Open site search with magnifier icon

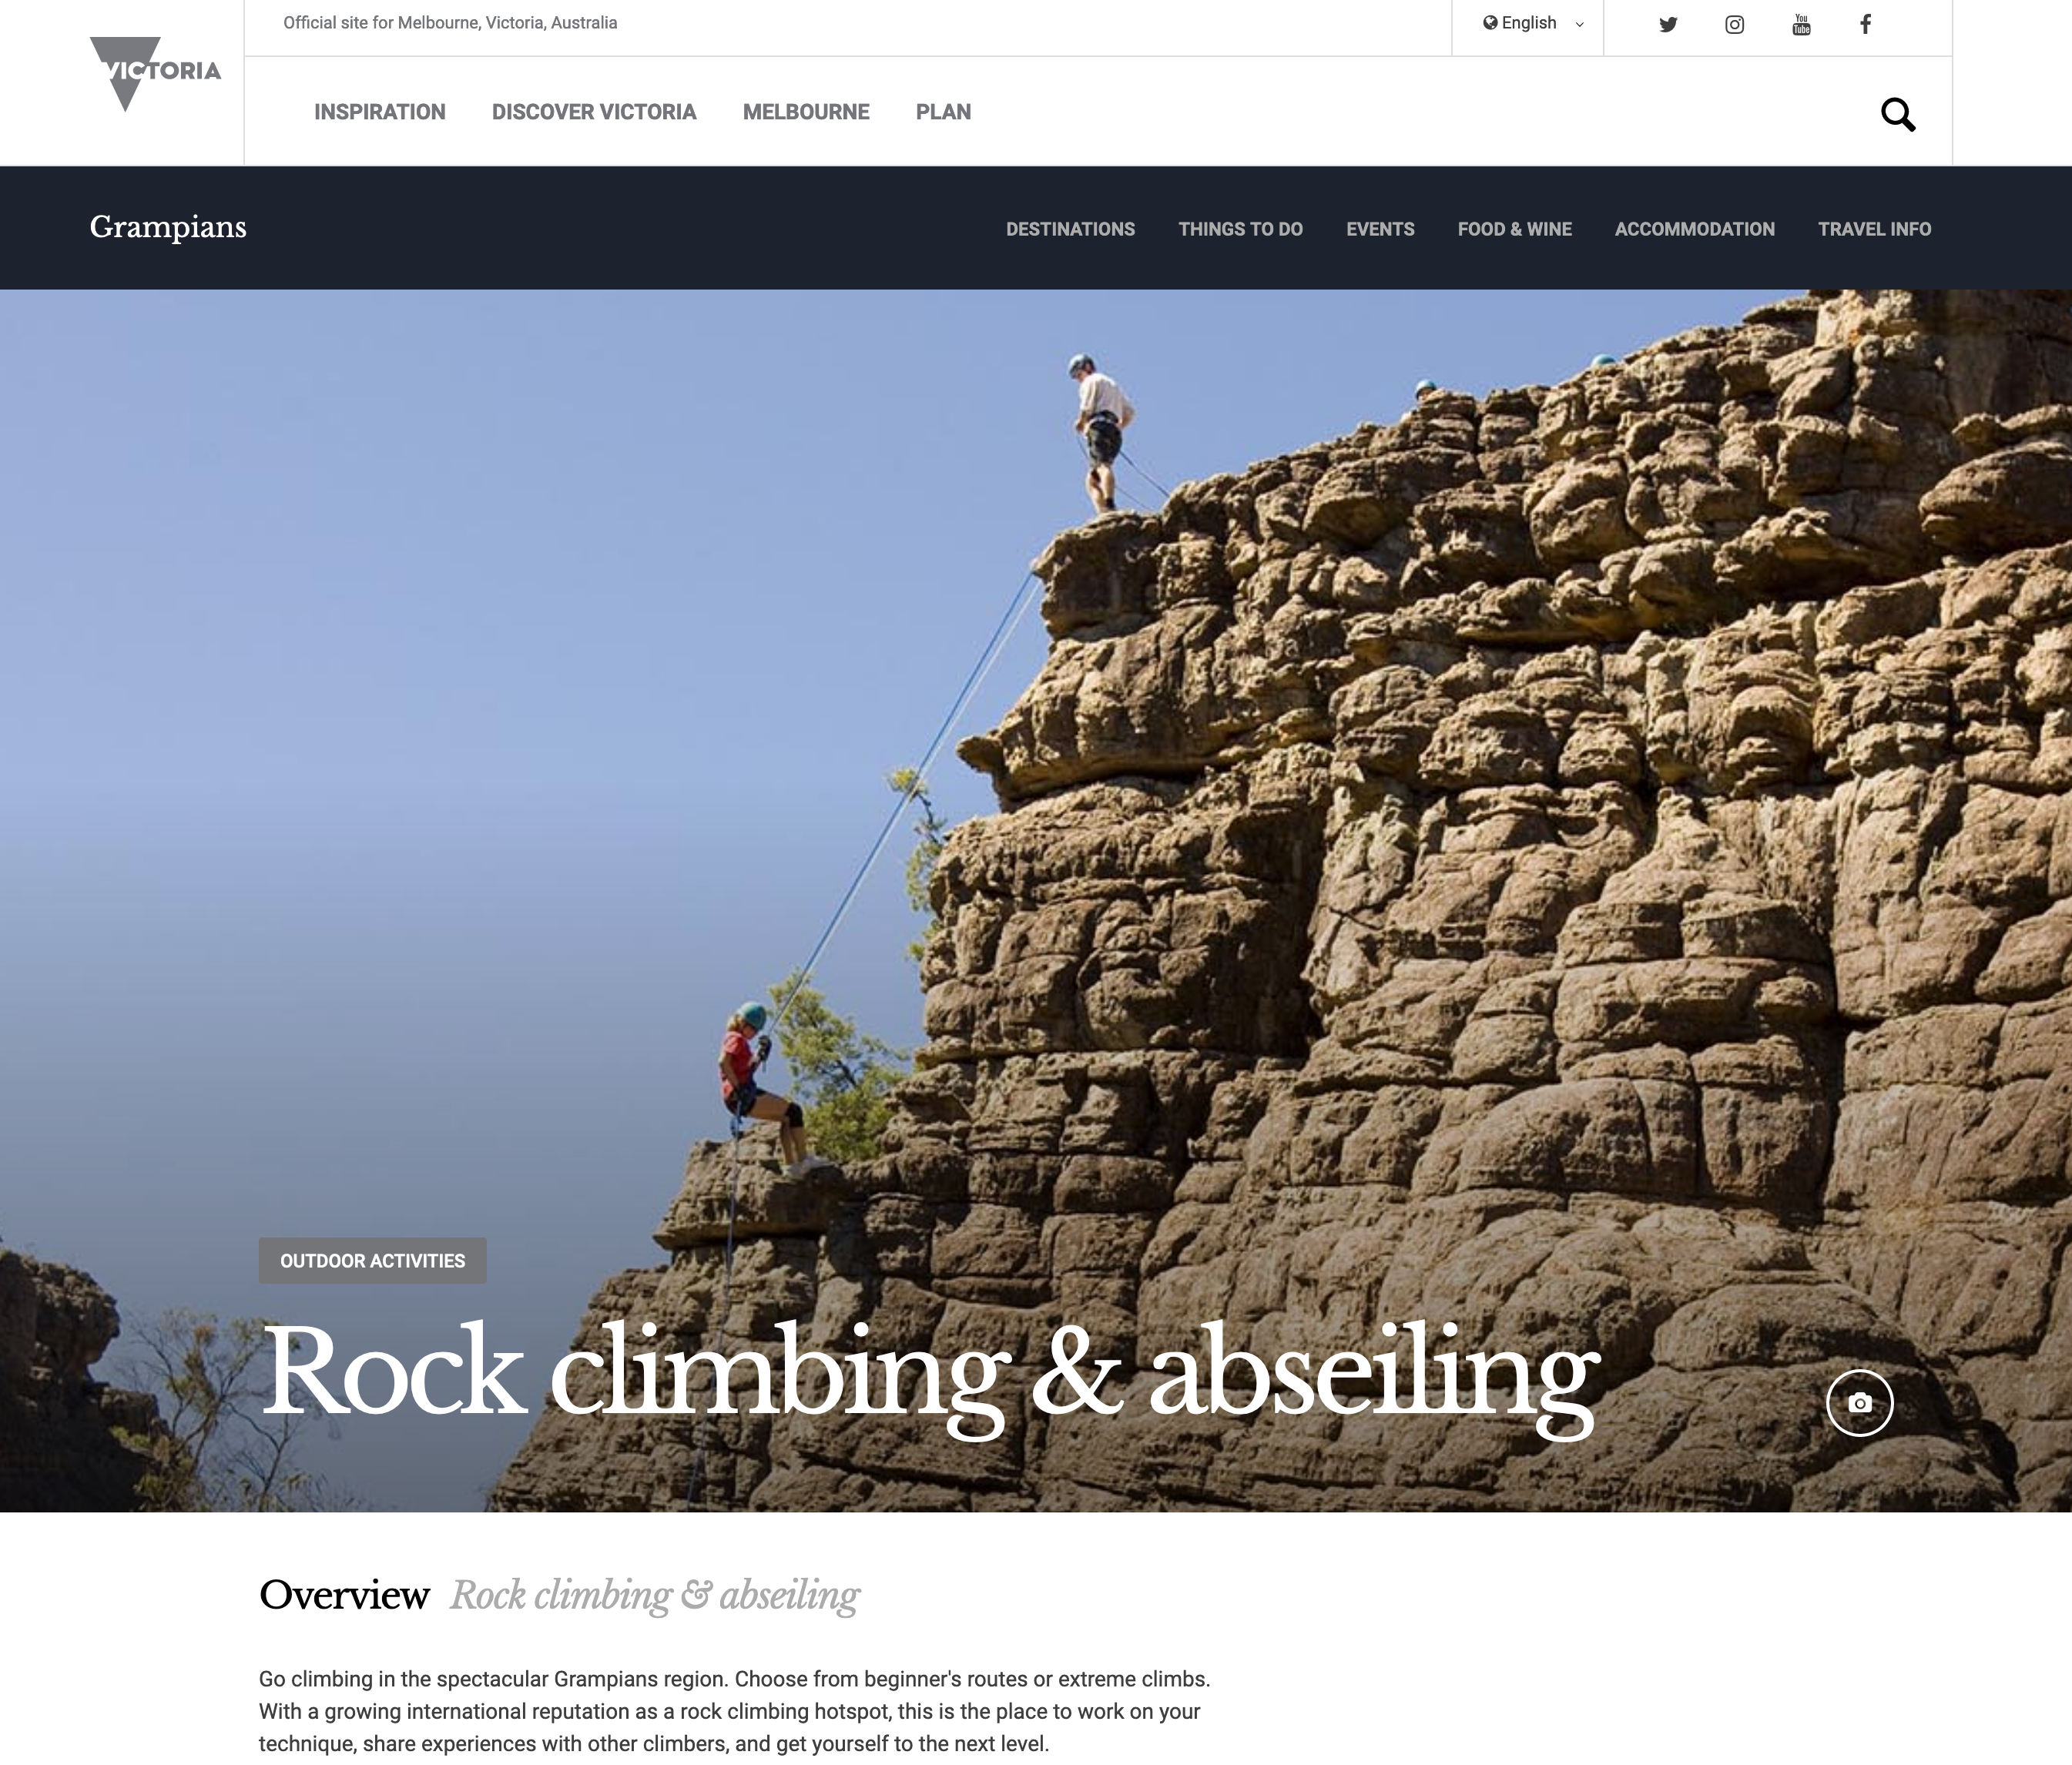click(x=1898, y=114)
